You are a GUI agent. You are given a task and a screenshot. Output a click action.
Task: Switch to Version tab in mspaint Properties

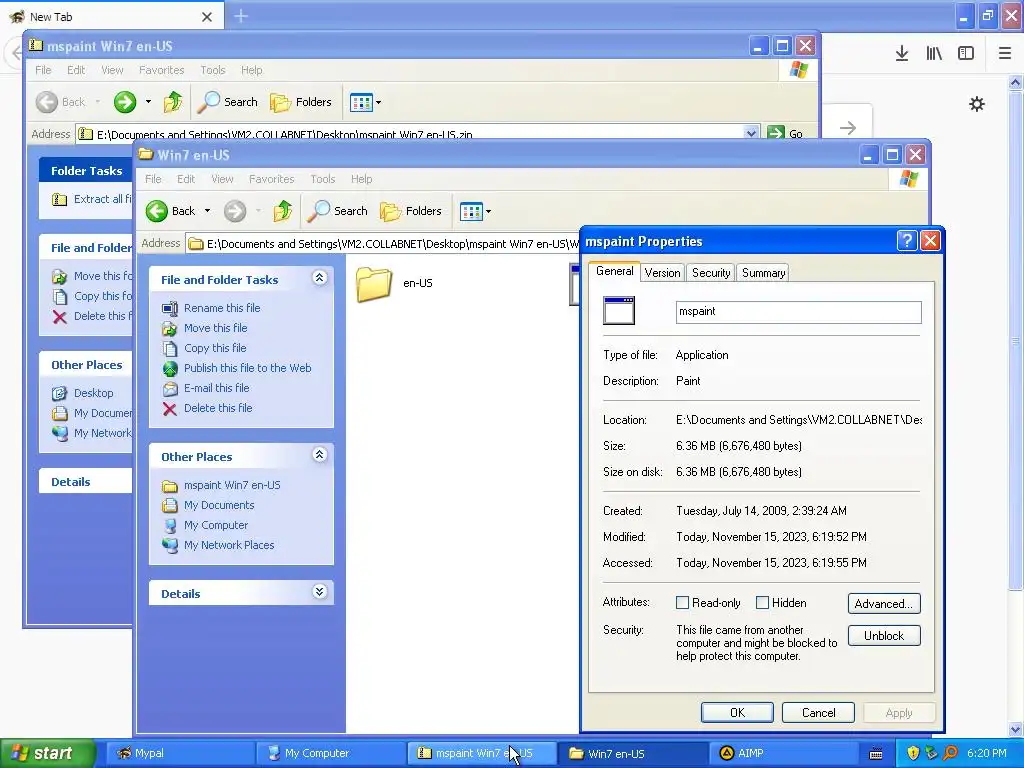662,273
